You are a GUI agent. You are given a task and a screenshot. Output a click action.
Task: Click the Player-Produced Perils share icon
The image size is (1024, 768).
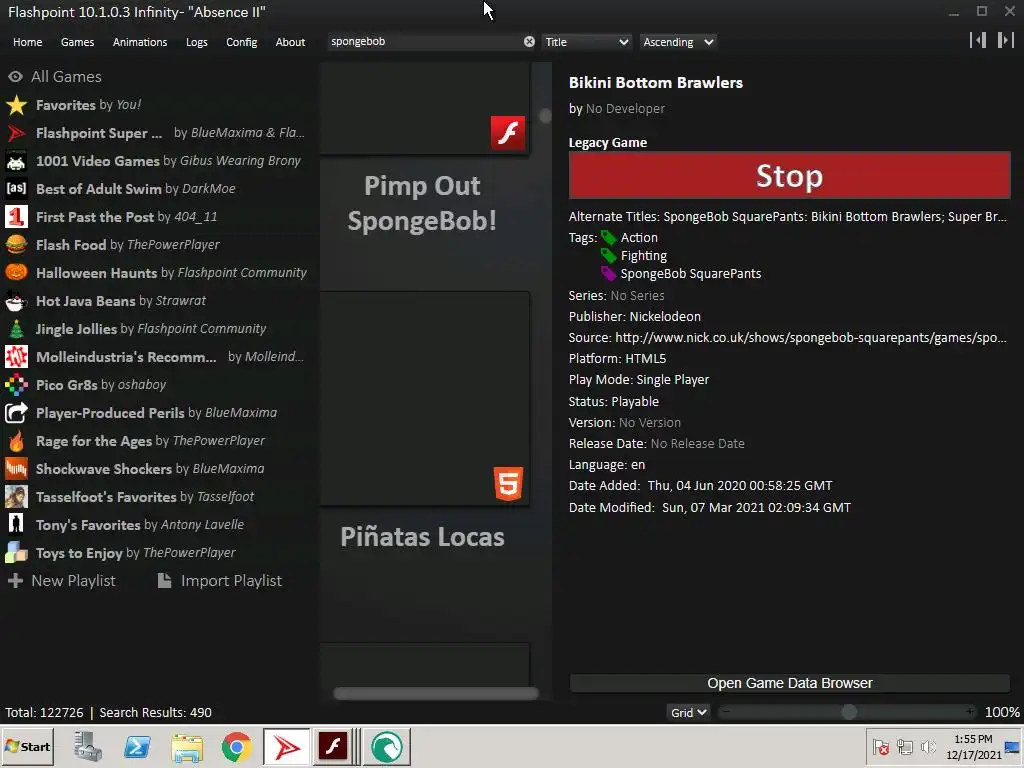tap(16, 413)
